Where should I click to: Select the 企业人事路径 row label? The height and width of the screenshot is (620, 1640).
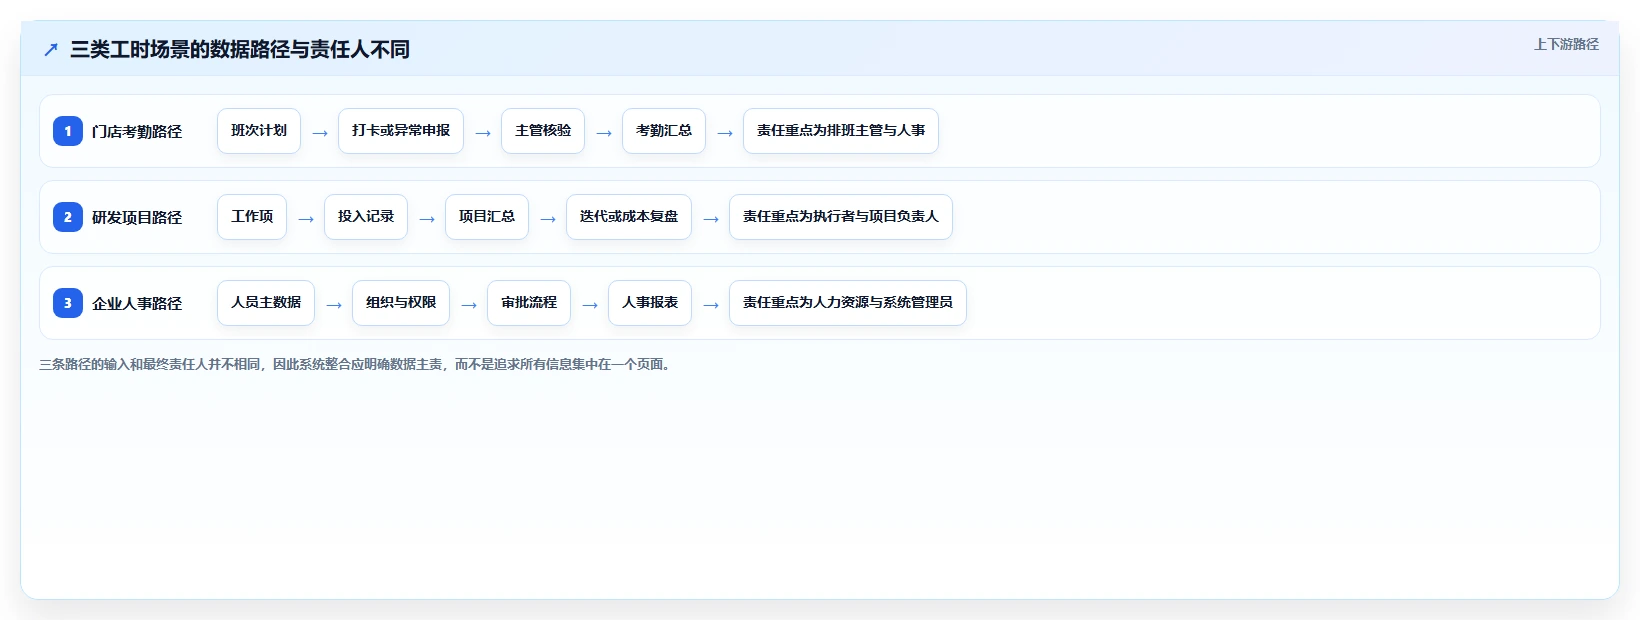137,303
